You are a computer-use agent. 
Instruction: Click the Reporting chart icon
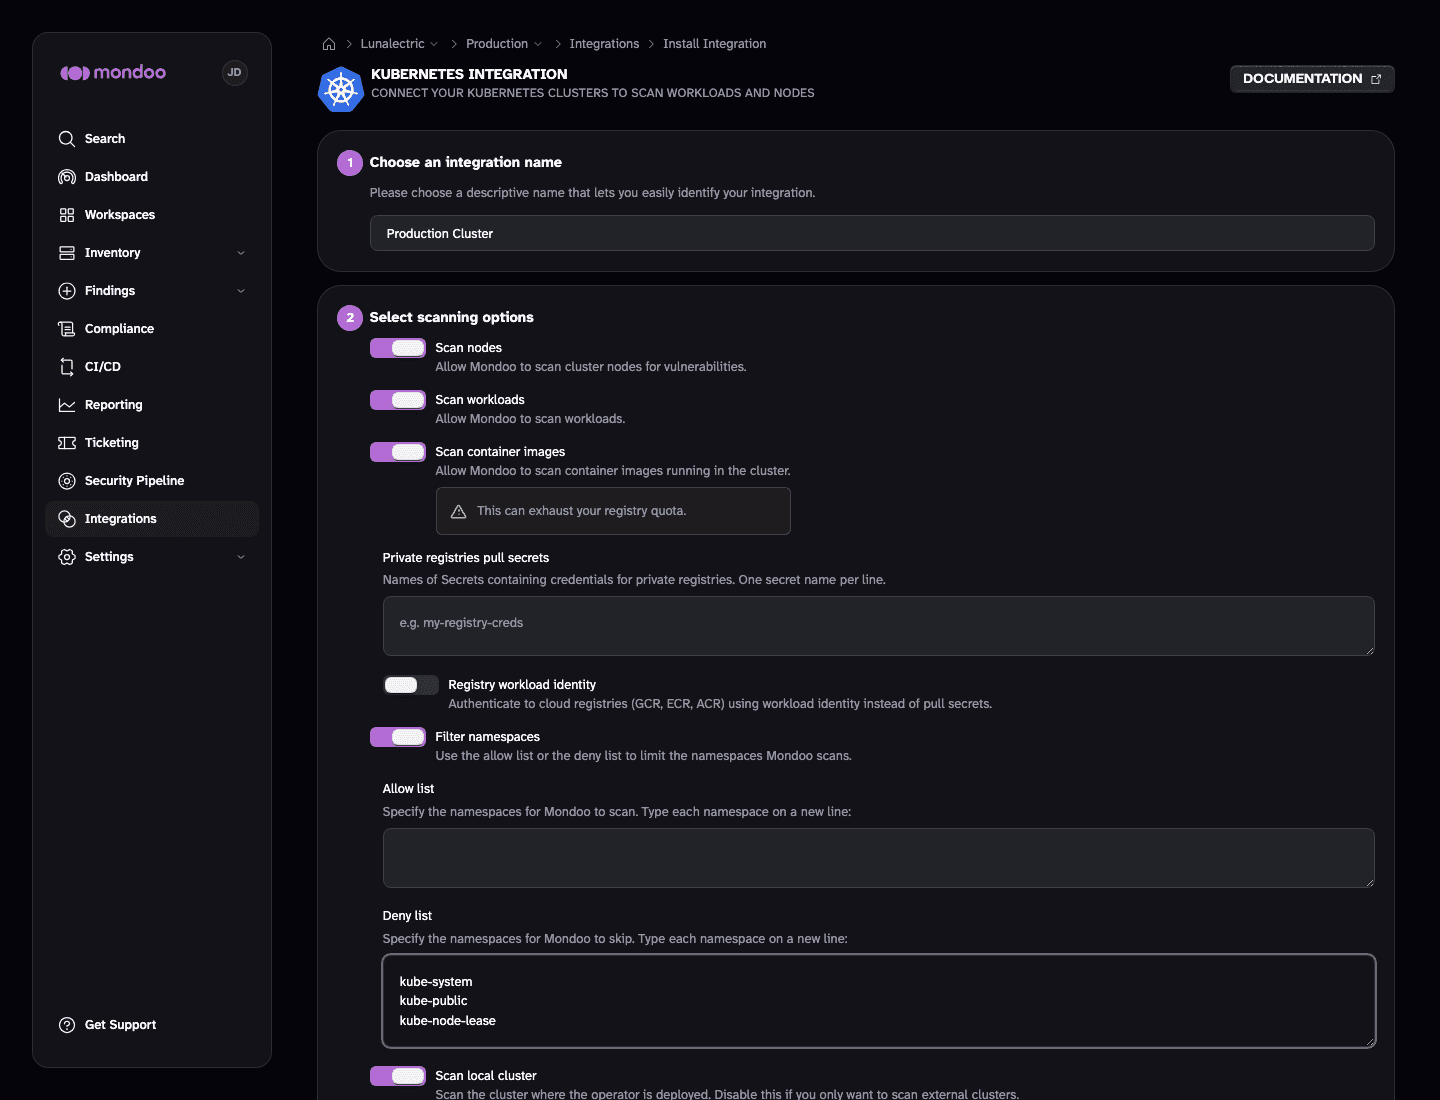tap(67, 405)
